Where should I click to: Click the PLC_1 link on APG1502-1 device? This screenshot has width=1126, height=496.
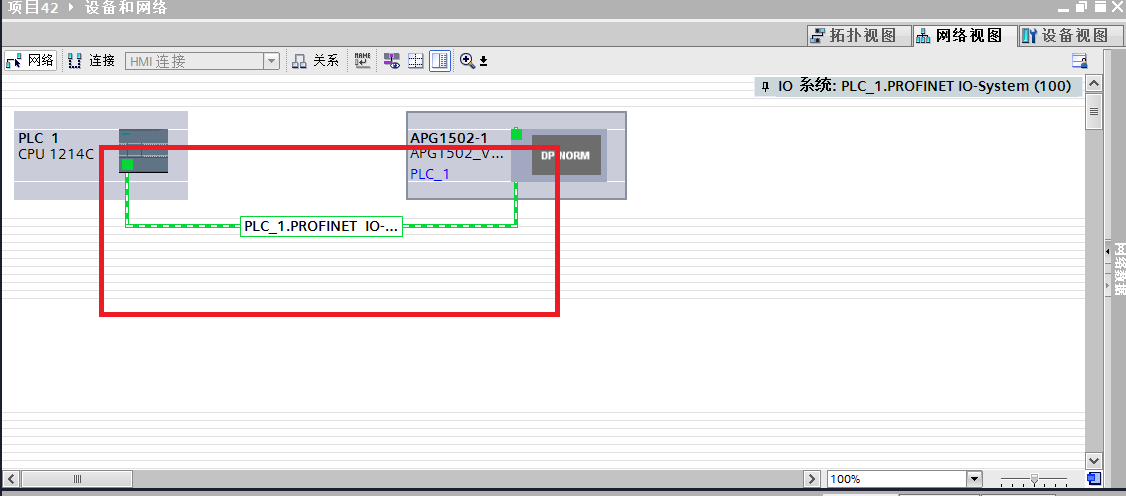tap(430, 174)
